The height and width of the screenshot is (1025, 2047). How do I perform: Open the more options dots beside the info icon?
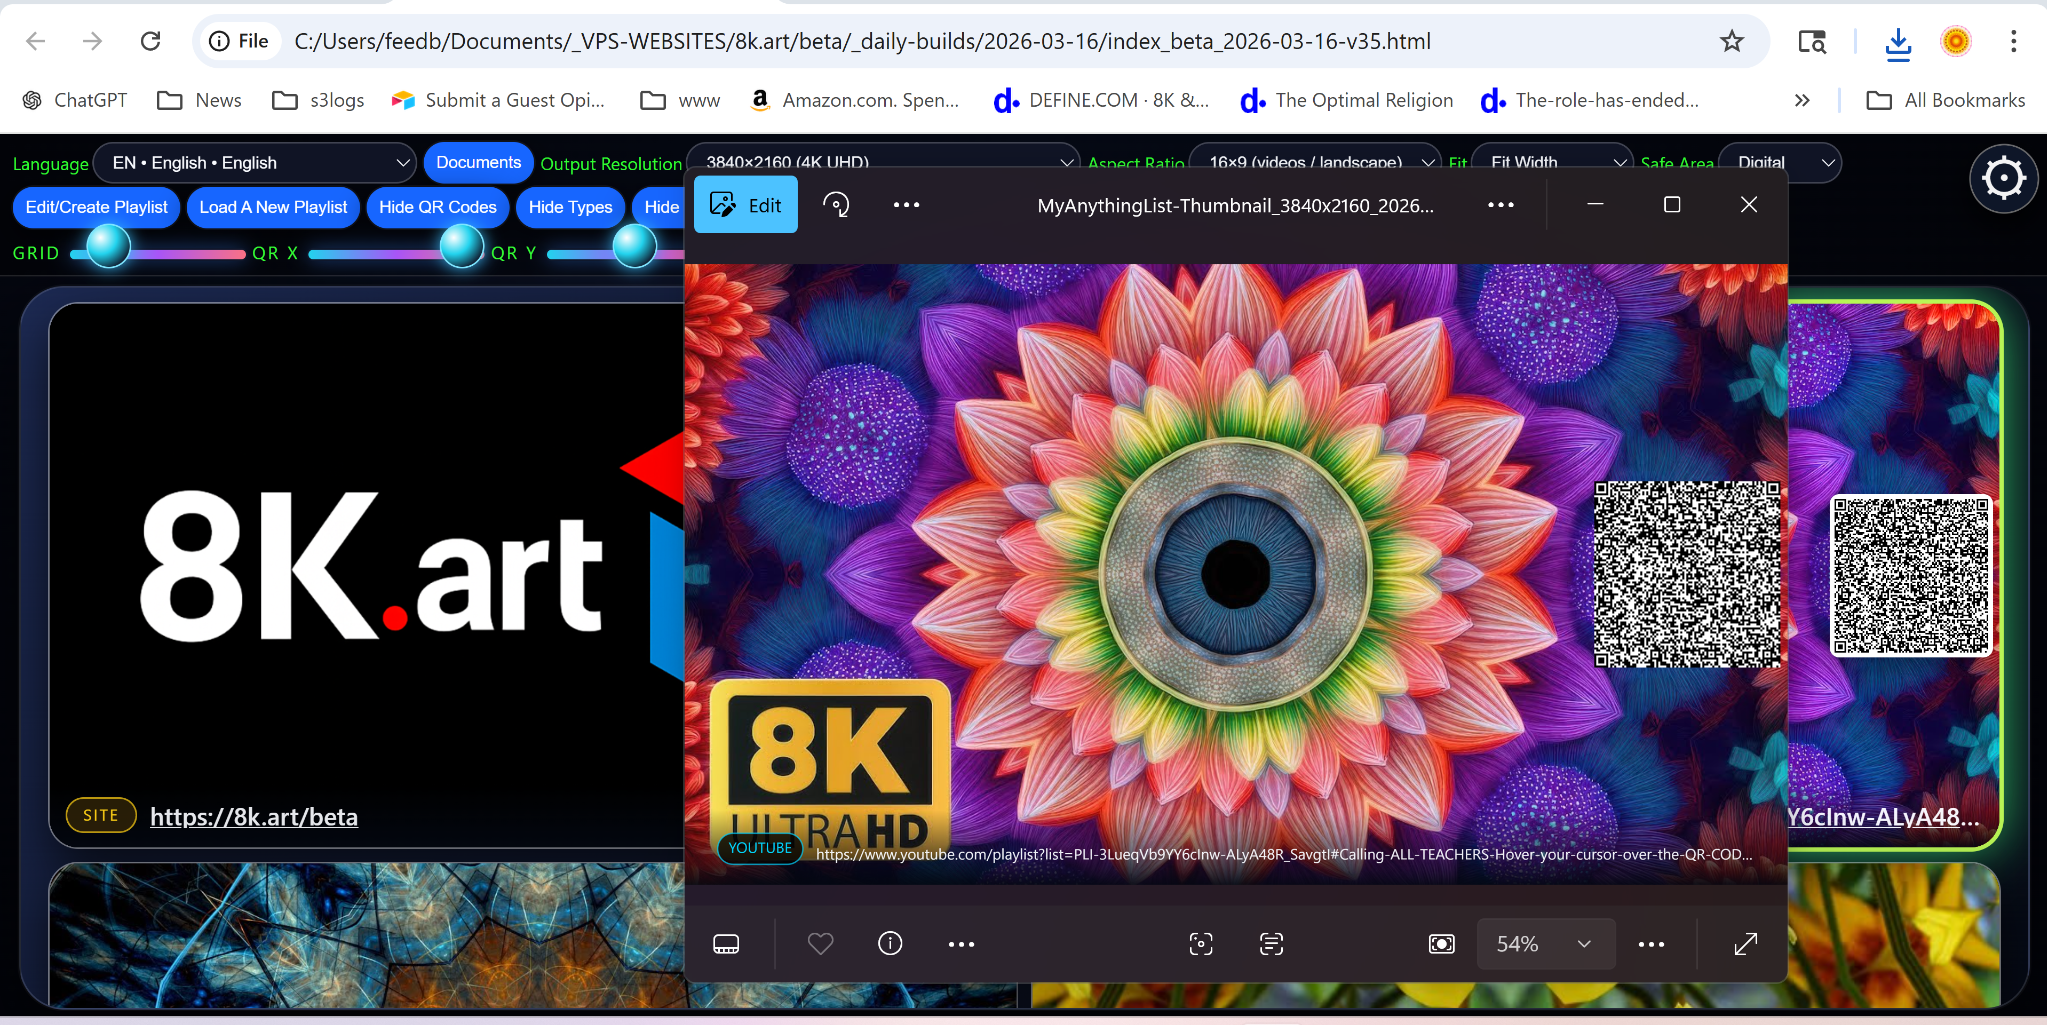(961, 944)
